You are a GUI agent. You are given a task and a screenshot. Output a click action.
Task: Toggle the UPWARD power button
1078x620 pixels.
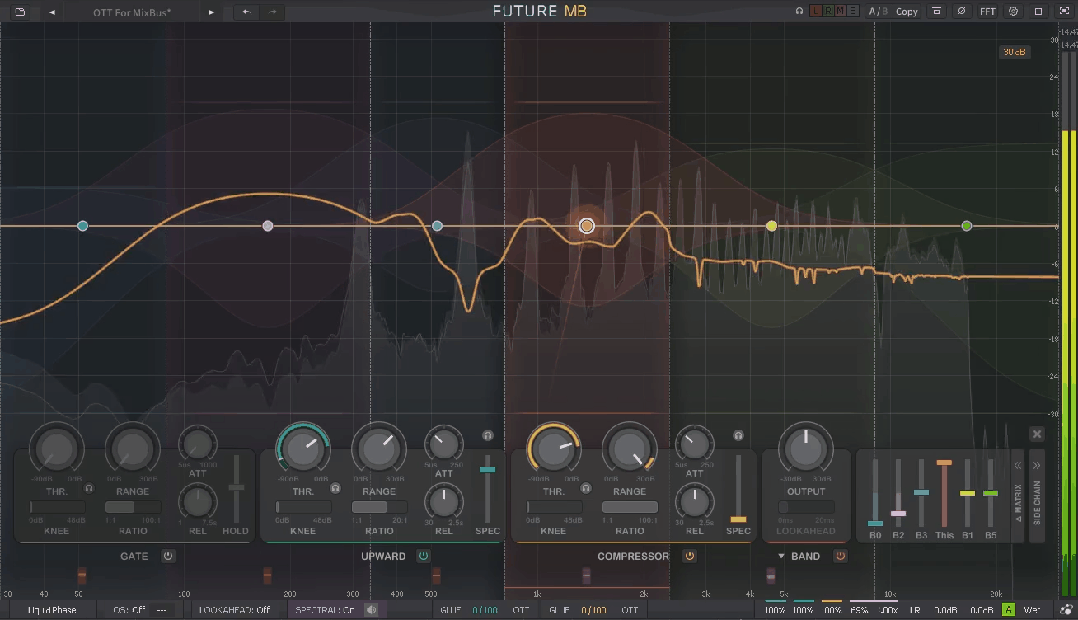coord(424,556)
